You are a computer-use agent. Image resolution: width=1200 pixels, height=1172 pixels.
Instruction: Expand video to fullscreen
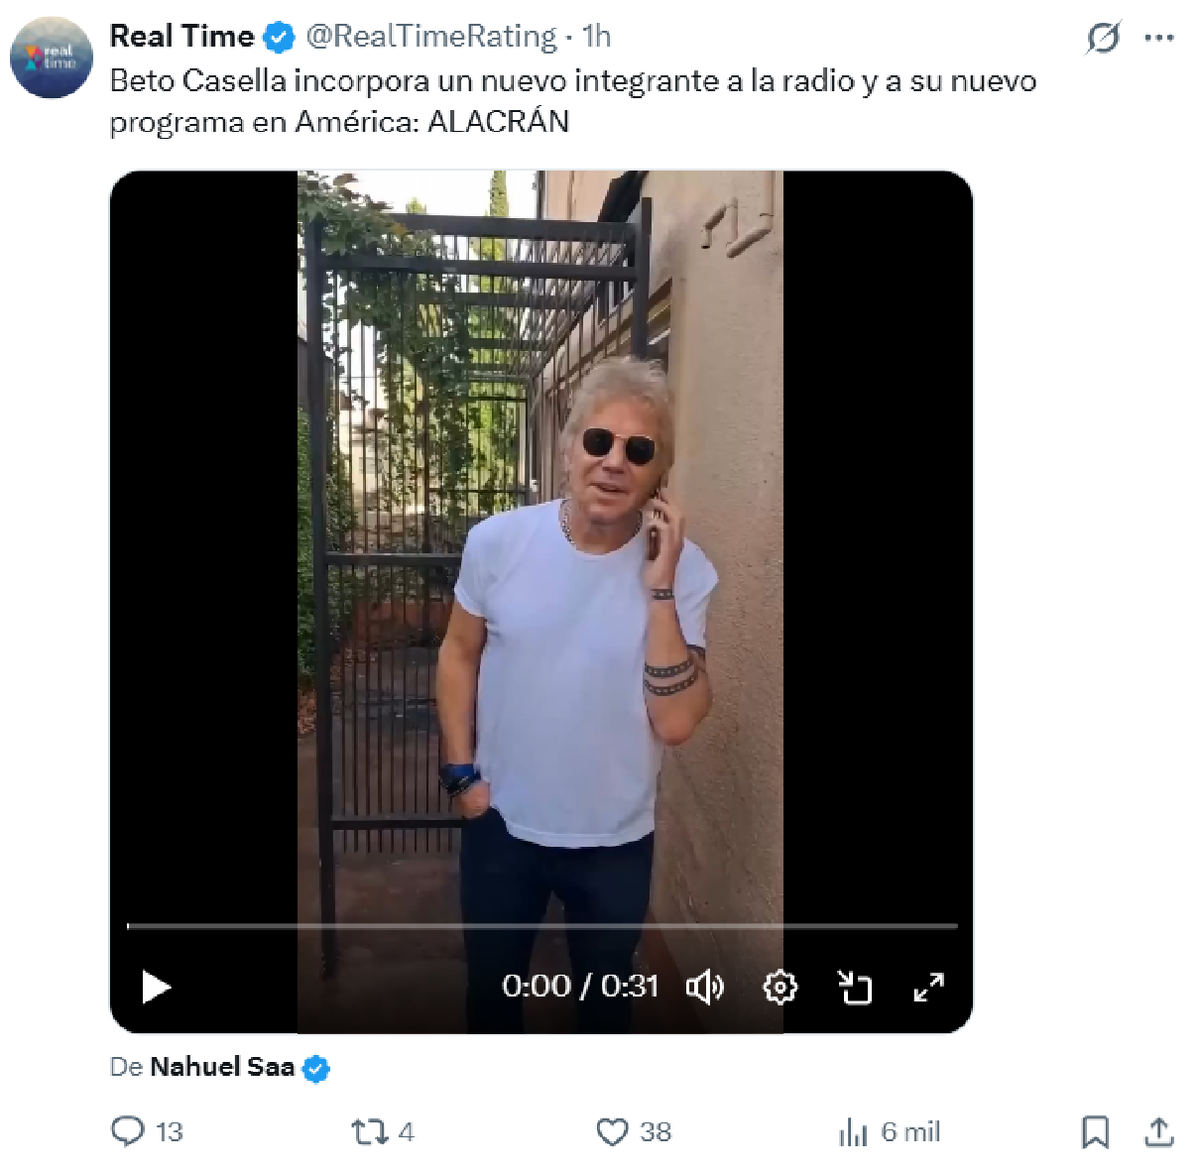click(x=929, y=988)
